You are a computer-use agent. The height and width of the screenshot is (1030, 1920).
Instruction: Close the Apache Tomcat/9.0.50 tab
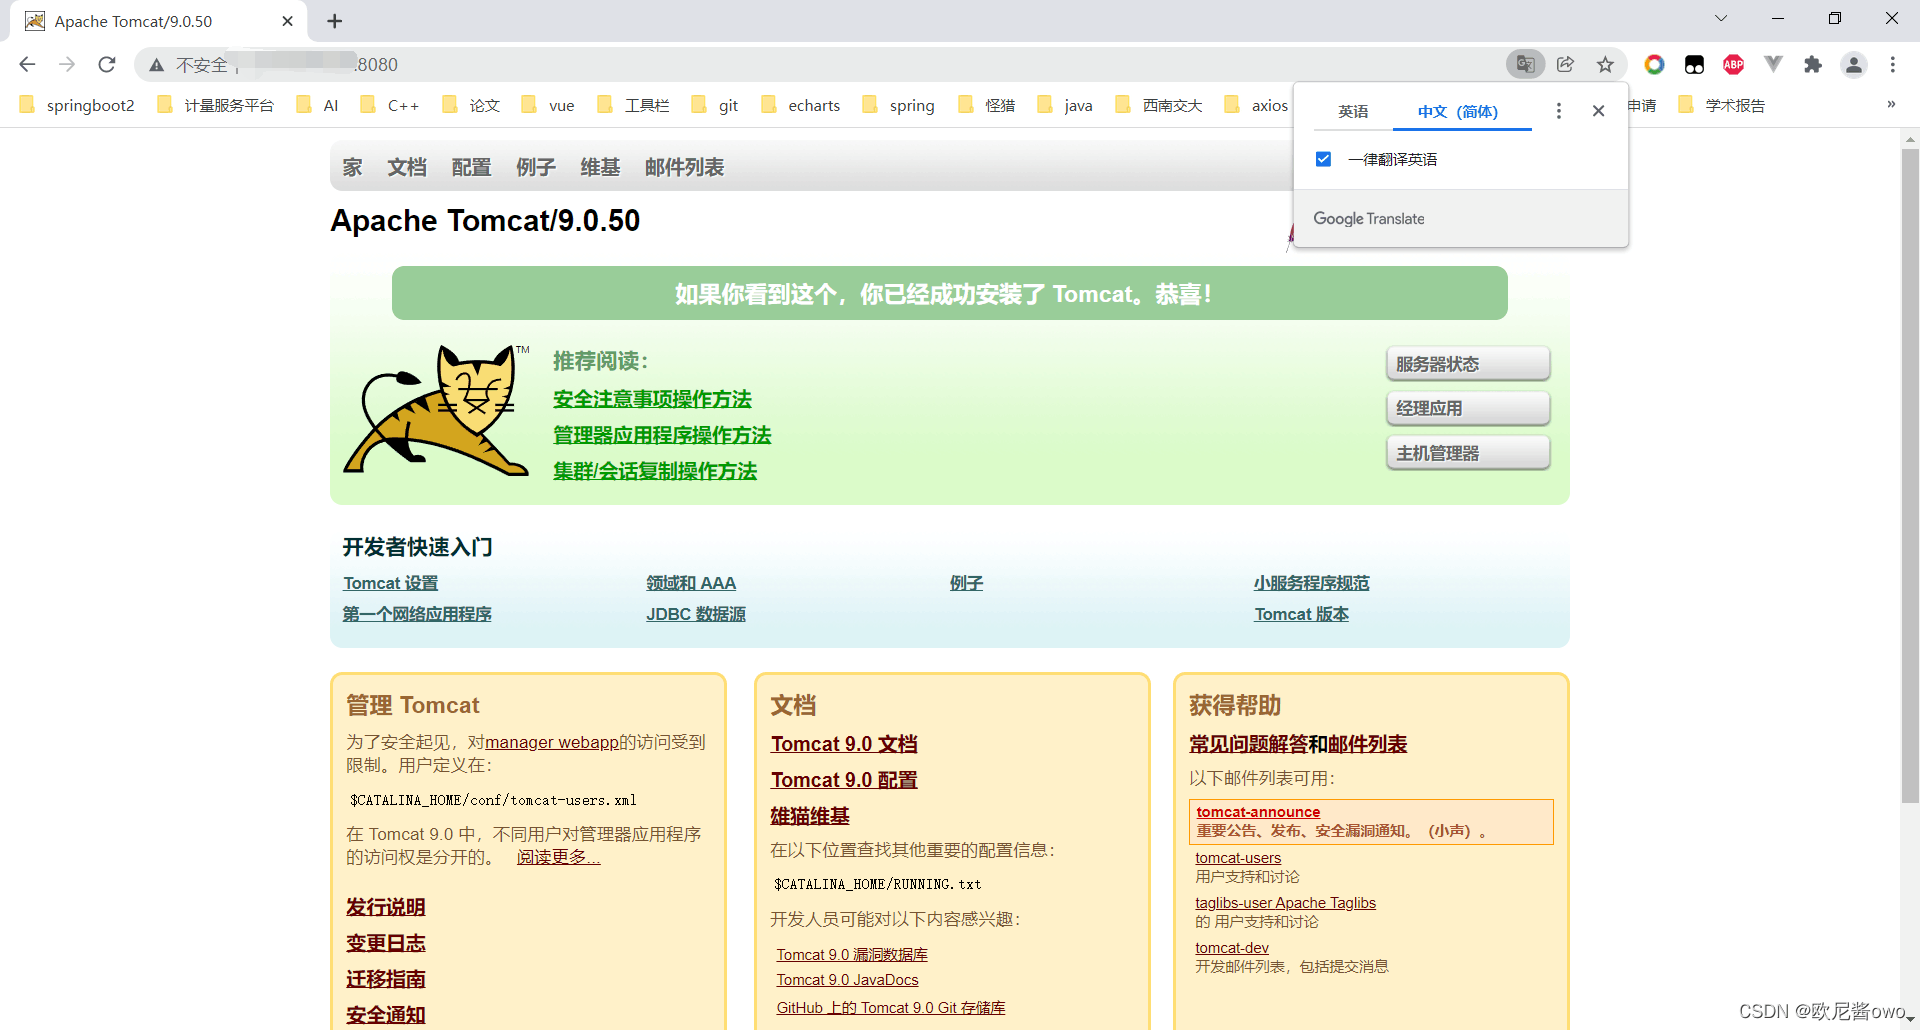pyautogui.click(x=288, y=21)
